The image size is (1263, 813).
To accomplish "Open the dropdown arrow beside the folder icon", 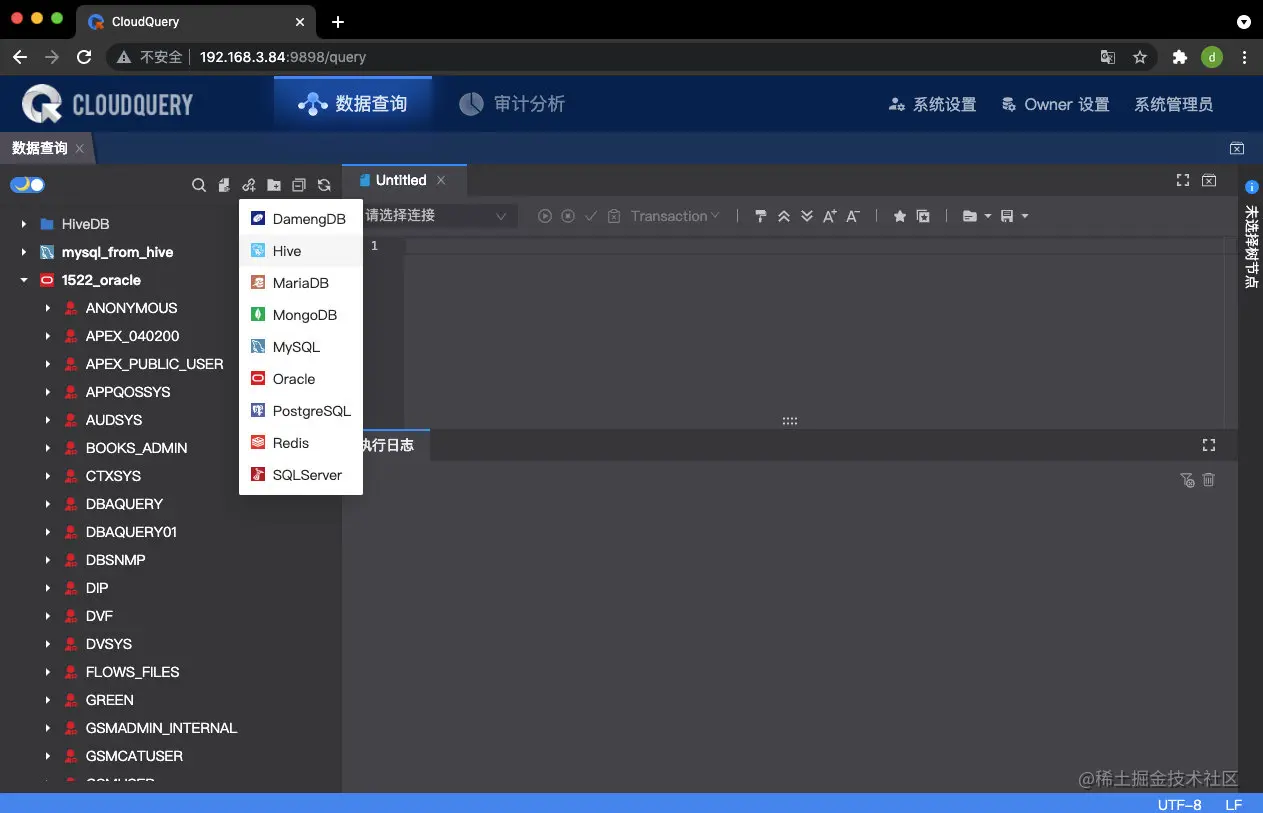I will [x=988, y=216].
